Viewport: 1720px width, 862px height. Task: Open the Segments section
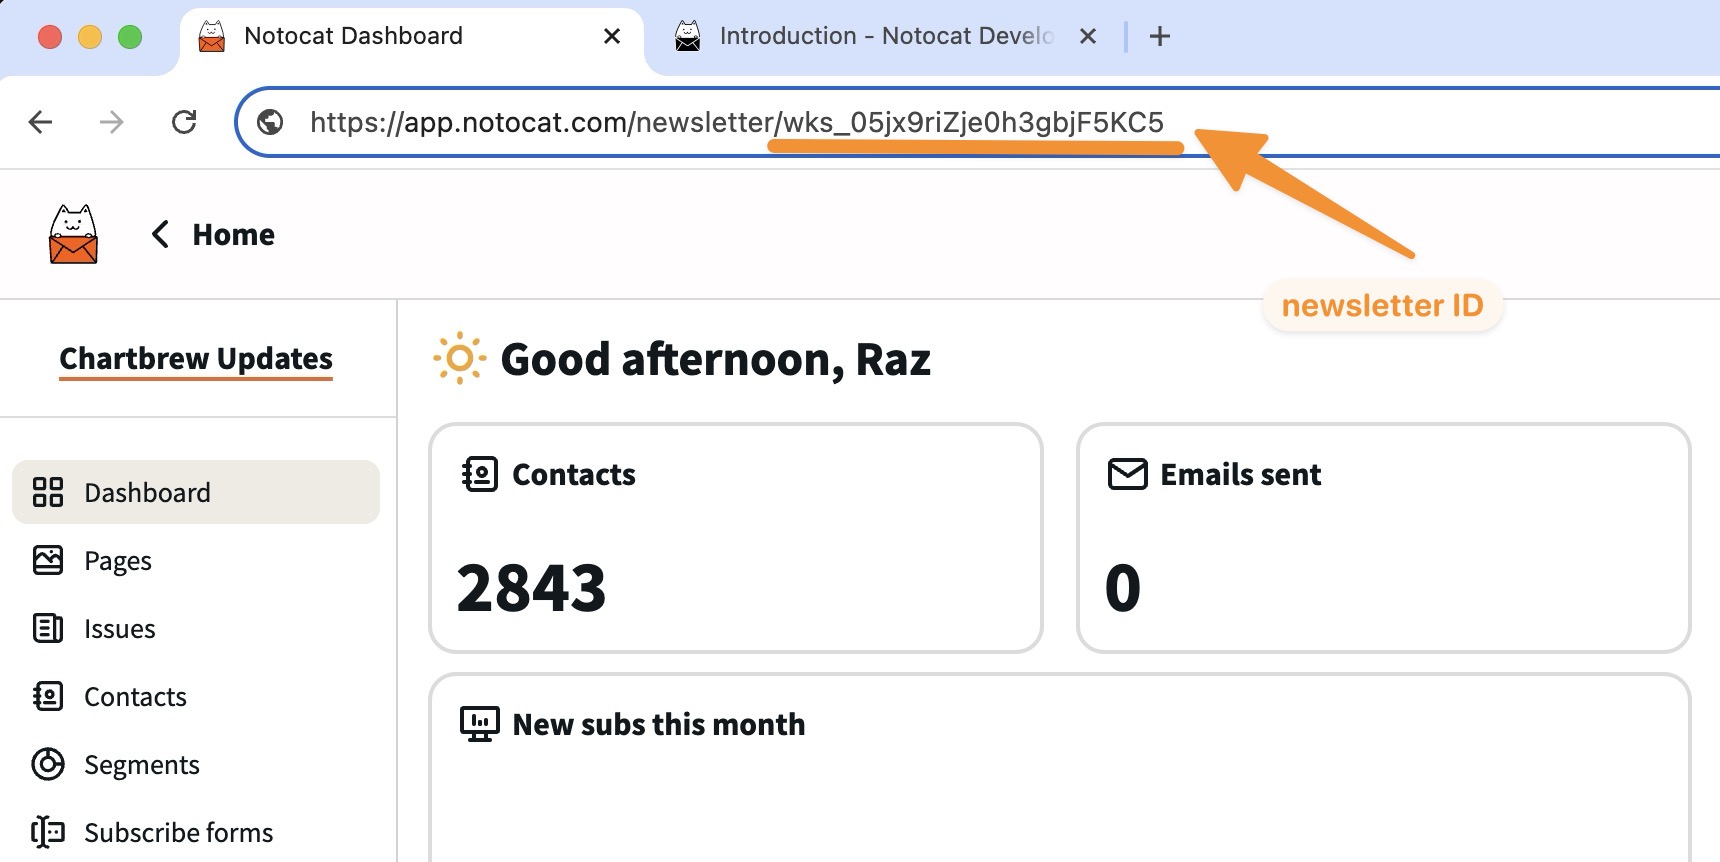coord(141,764)
